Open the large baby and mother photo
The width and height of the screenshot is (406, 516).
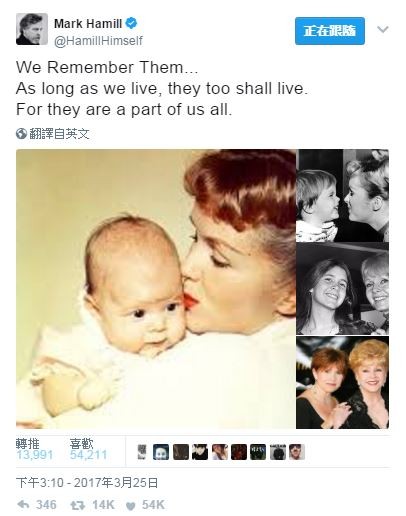[x=156, y=289]
